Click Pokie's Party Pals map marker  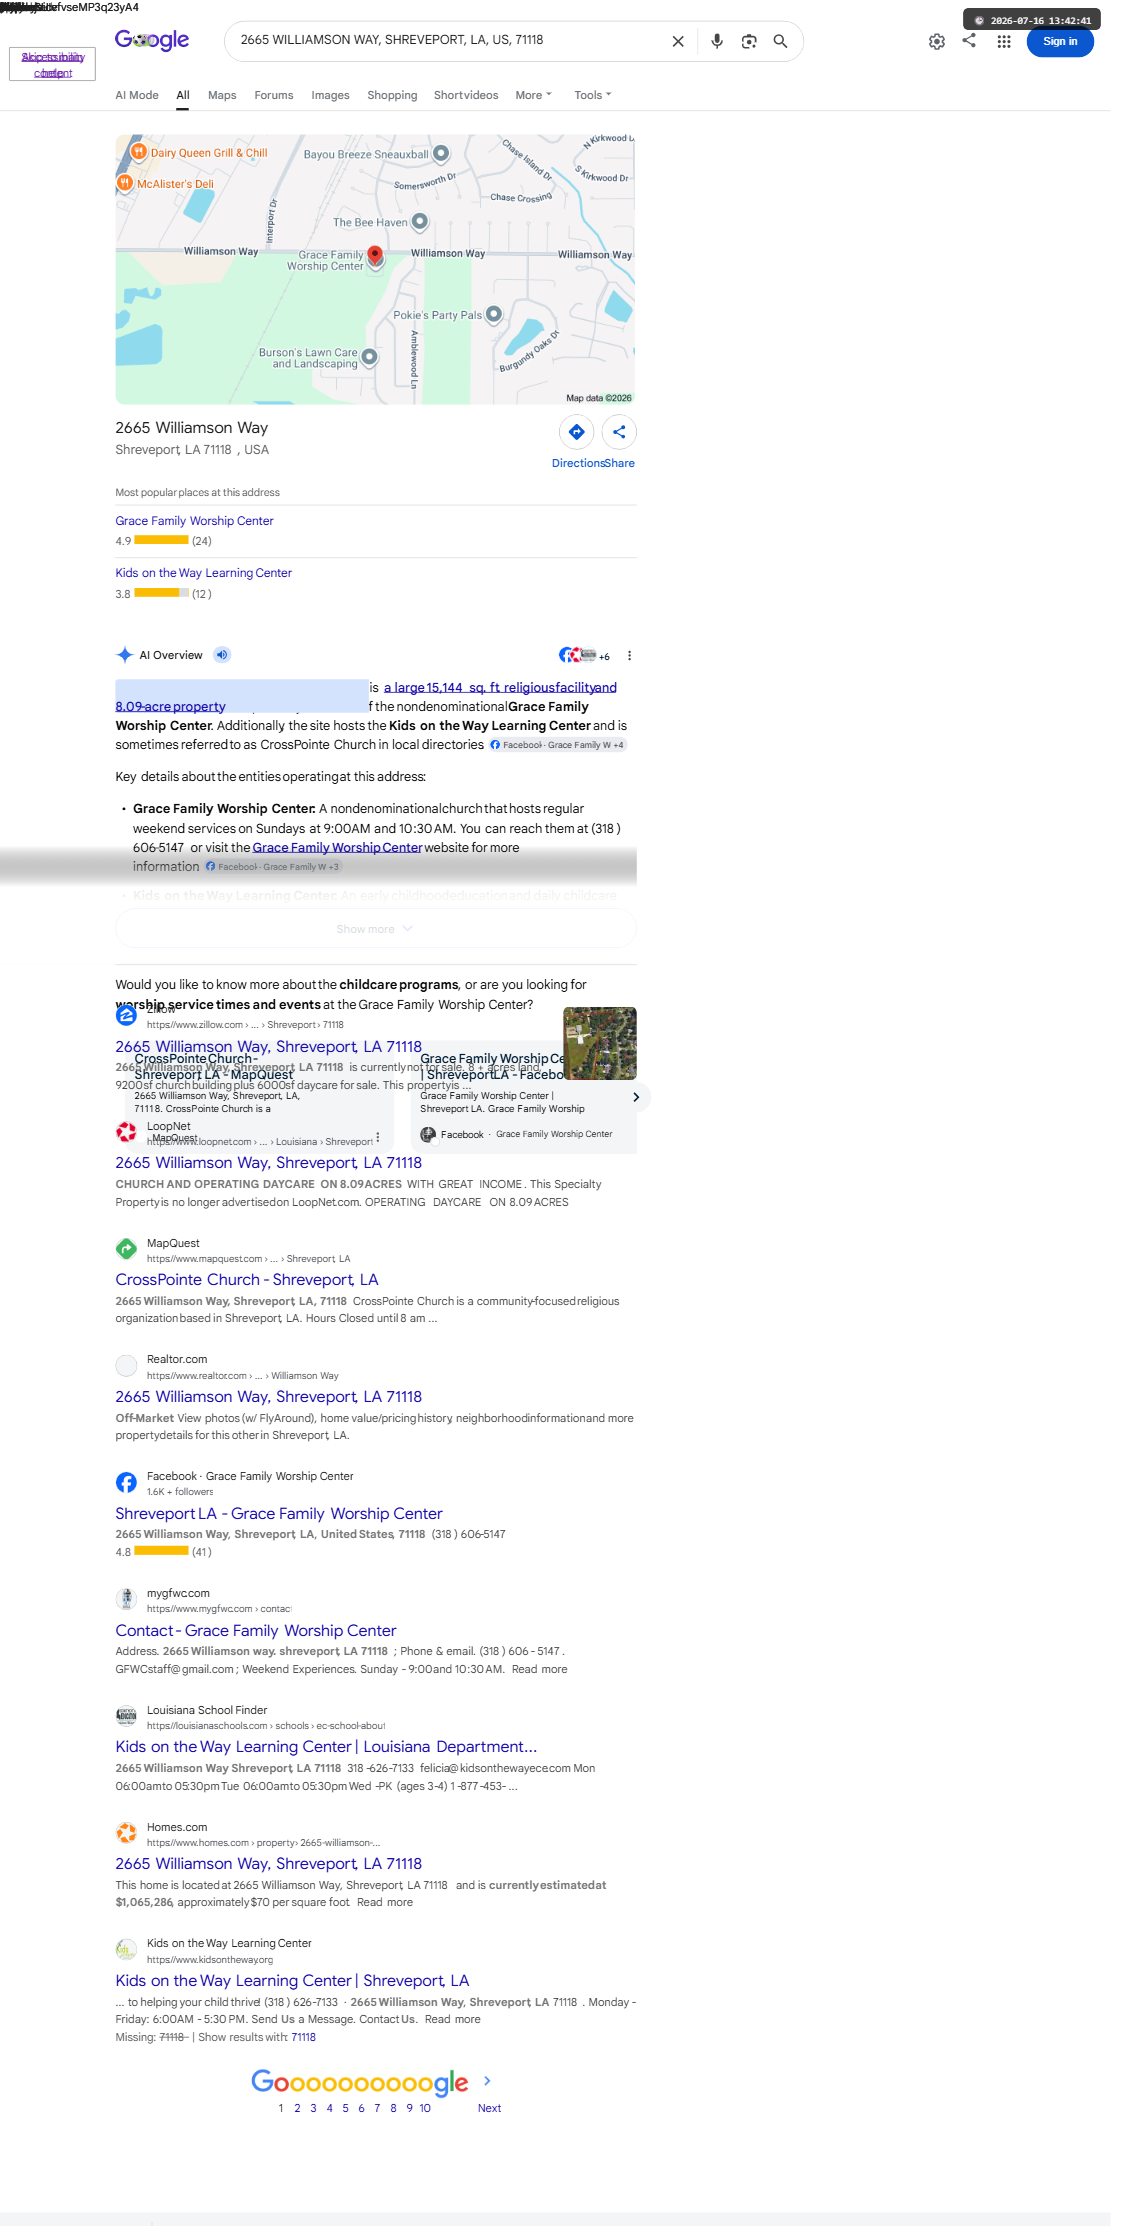(493, 314)
